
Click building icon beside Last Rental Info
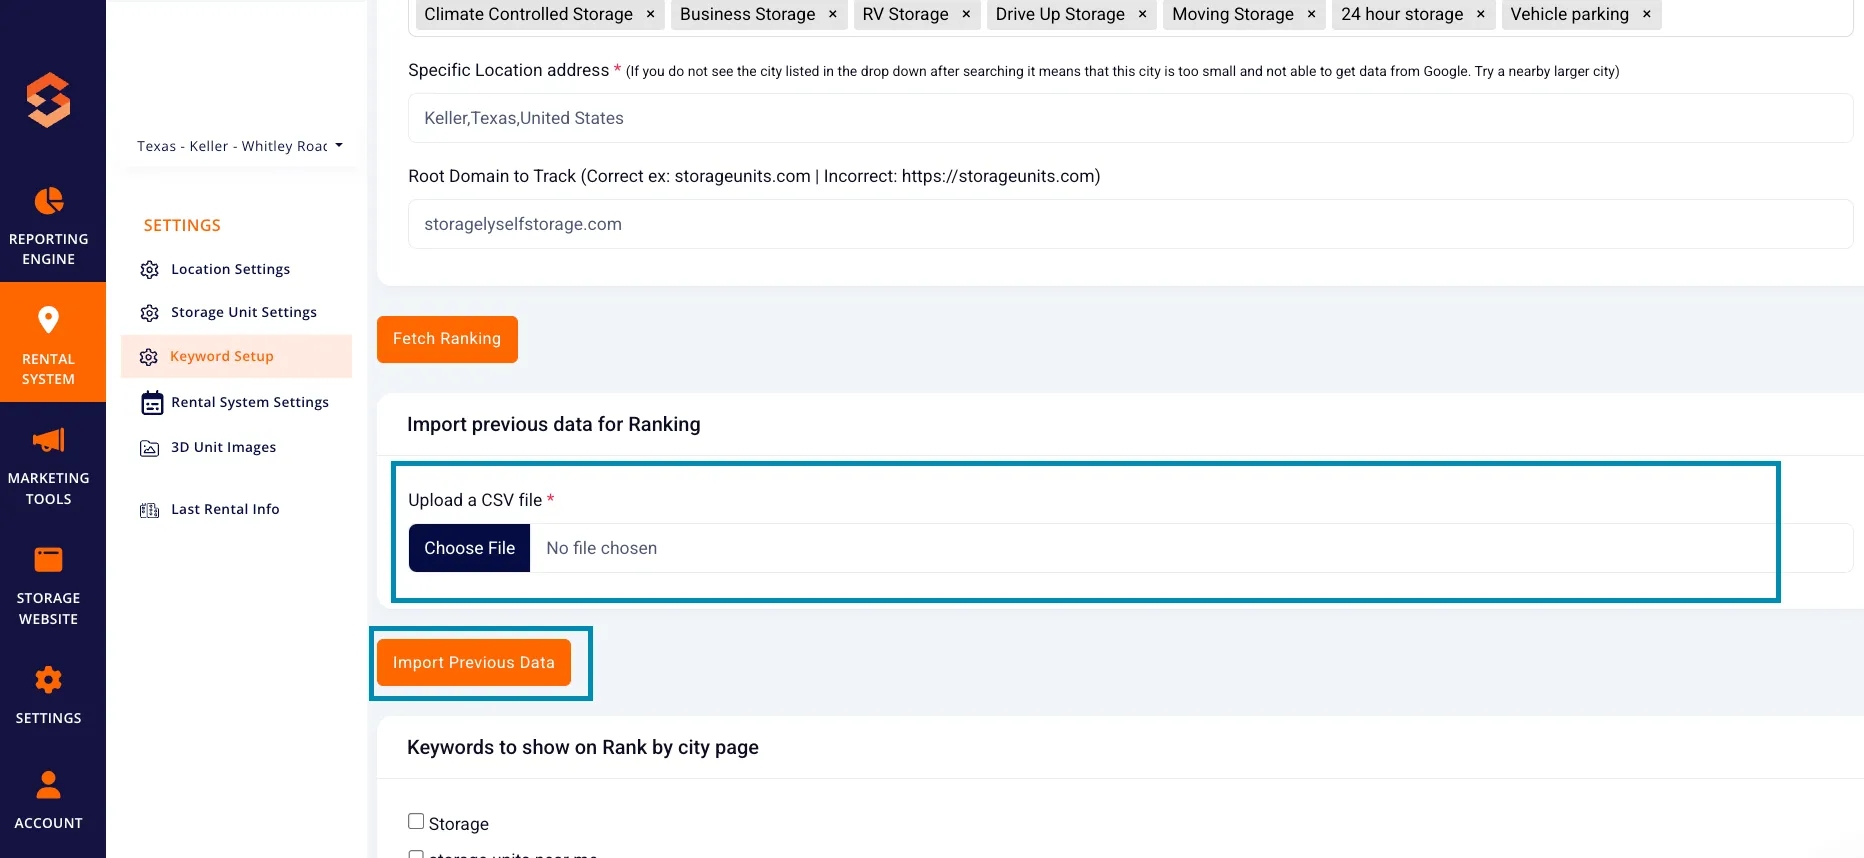150,510
